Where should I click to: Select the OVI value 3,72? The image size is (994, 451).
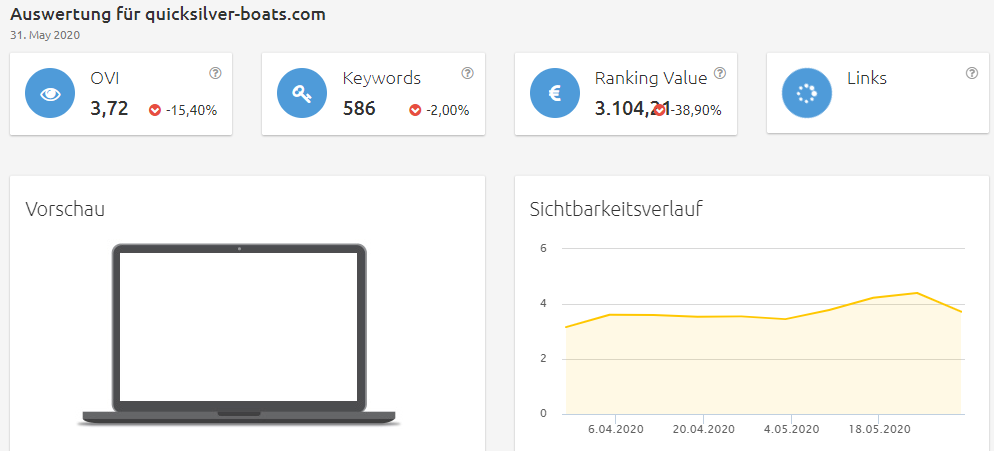(x=109, y=108)
